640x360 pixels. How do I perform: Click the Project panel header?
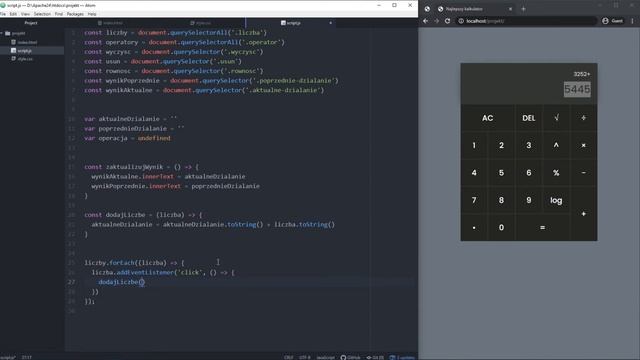(31, 23)
